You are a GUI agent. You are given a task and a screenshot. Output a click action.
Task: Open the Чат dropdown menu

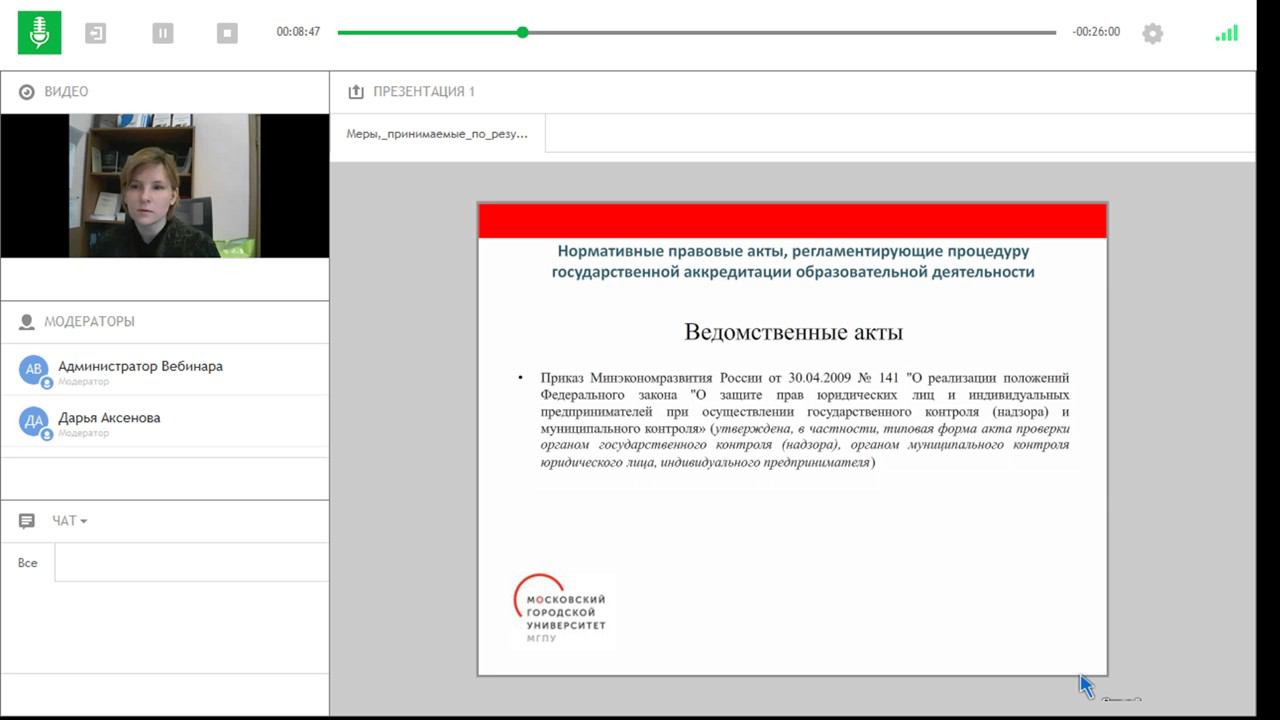(69, 521)
